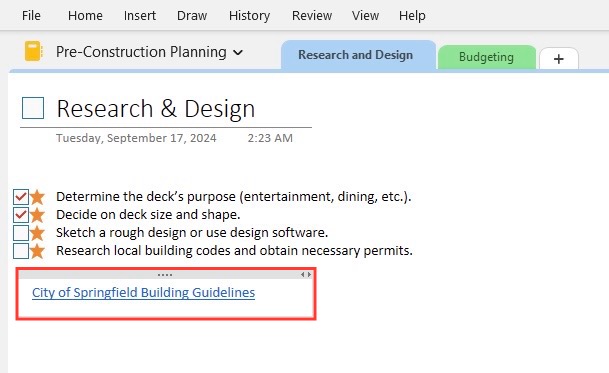Open the View ribbon tab

(x=365, y=16)
